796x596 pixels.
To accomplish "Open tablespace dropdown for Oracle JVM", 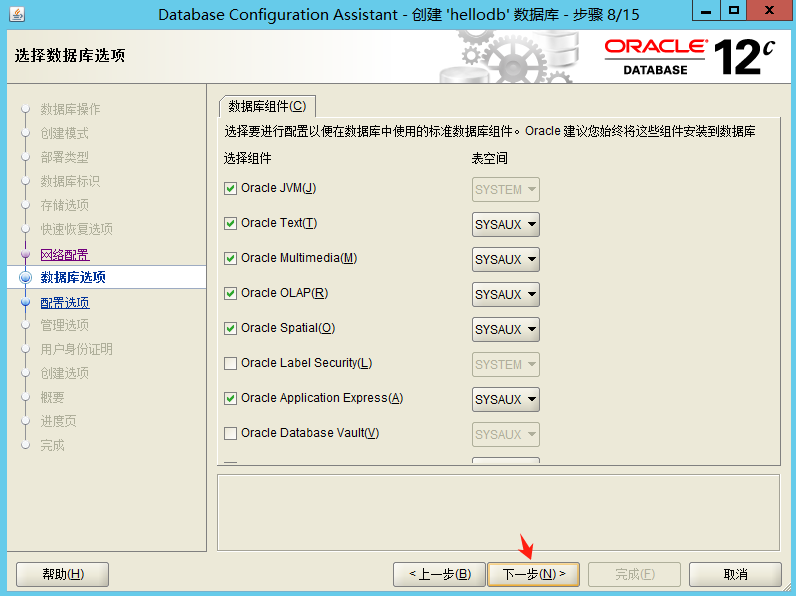I will 506,189.
